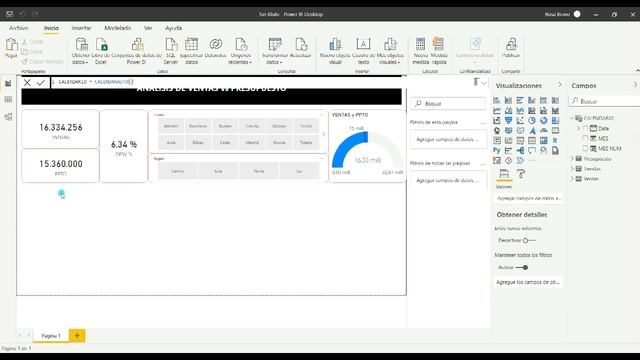Select the pie chart visualization
640x360 pixels.
pos(531,120)
